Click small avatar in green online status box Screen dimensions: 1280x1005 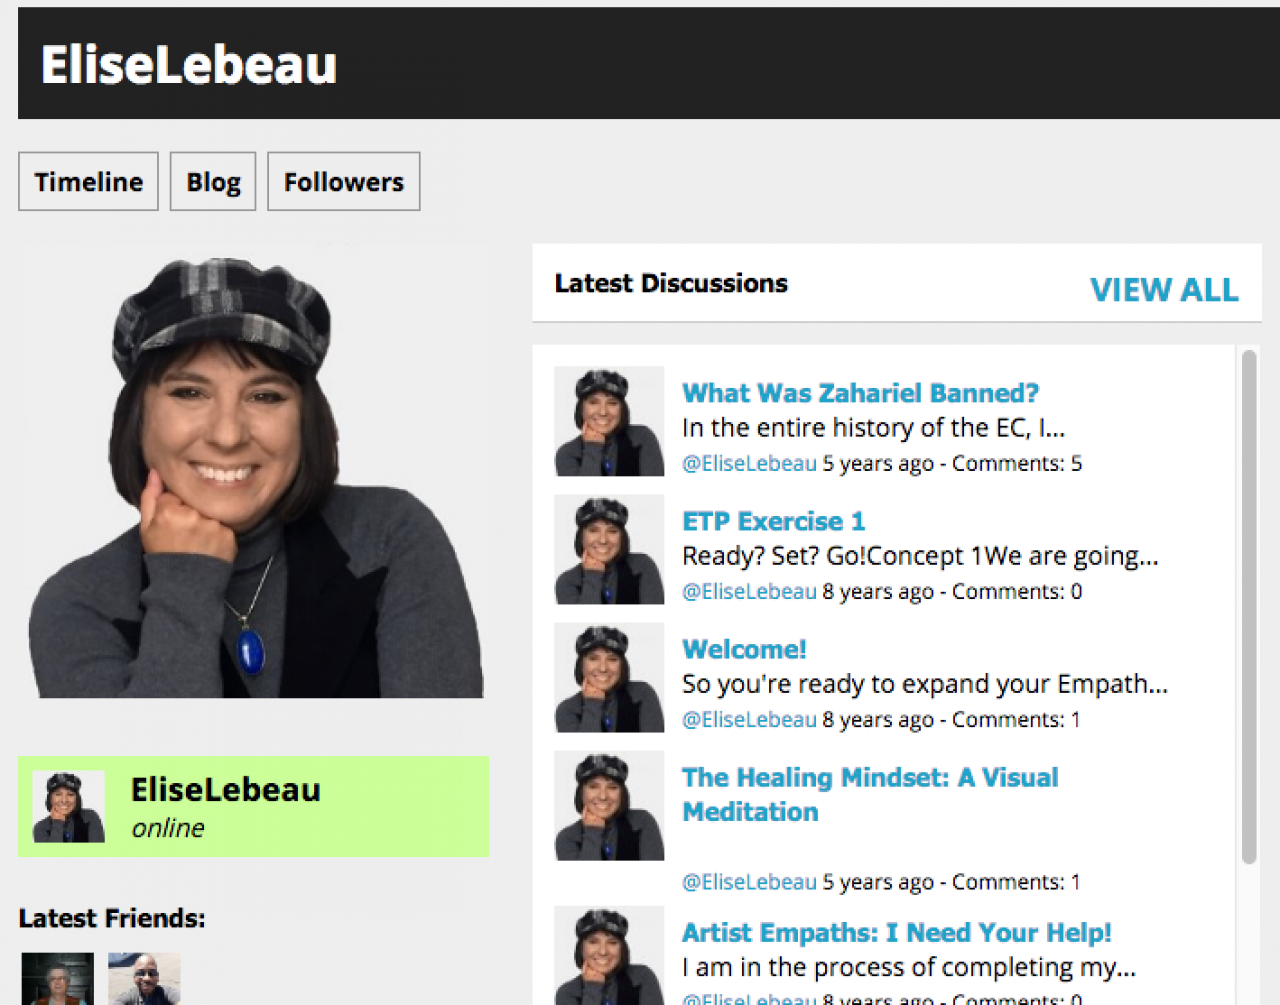click(x=68, y=806)
